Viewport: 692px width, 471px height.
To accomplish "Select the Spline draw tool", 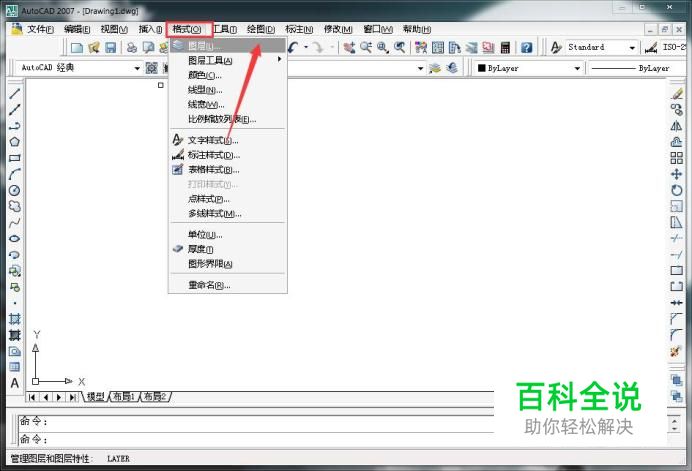I will point(15,222).
